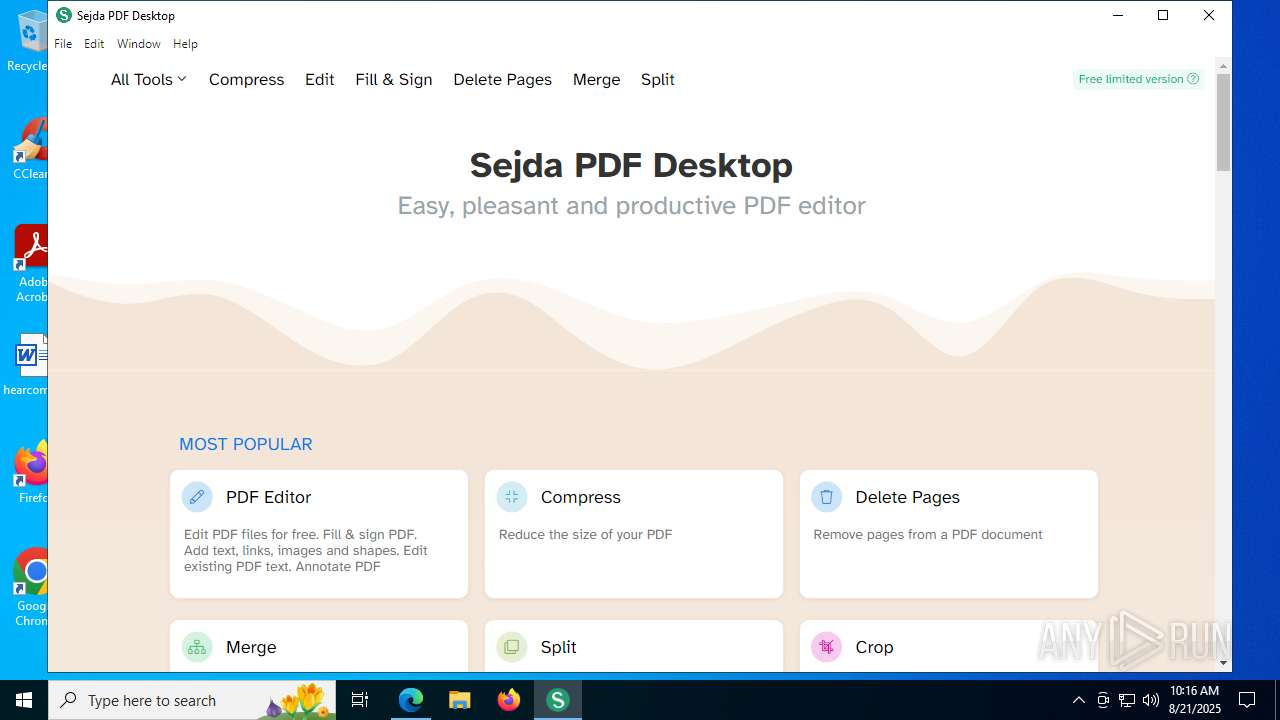Select Split in top navigation

[x=657, y=80]
